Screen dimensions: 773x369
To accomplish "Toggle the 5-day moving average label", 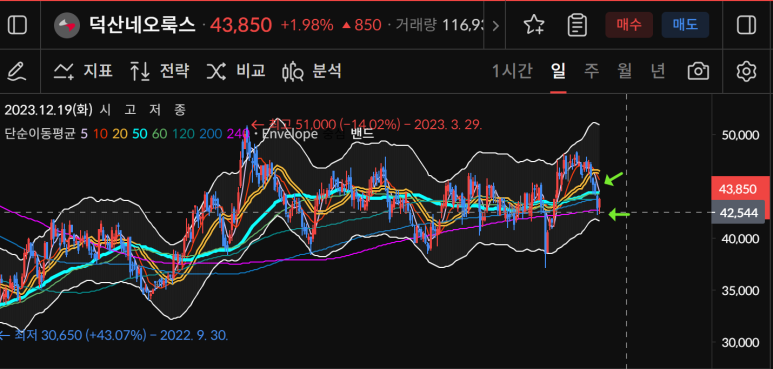I will click(x=84, y=134).
